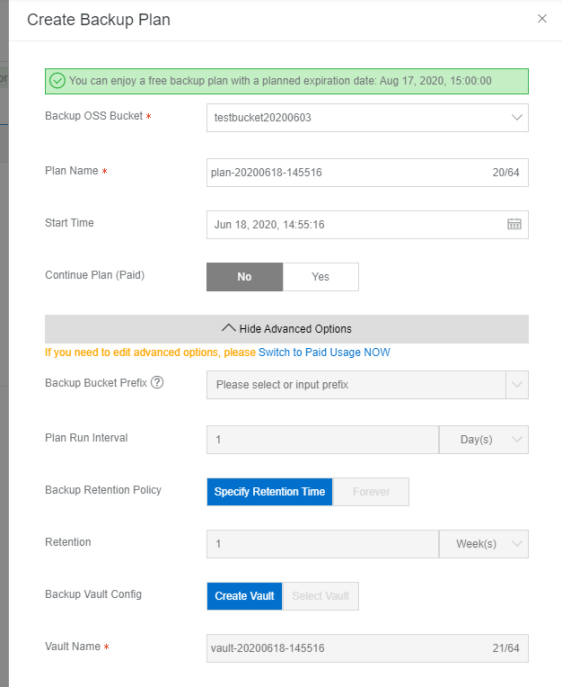The height and width of the screenshot is (693, 562).
Task: Collapse the Hide Advanced Options bar
Action: tap(287, 329)
